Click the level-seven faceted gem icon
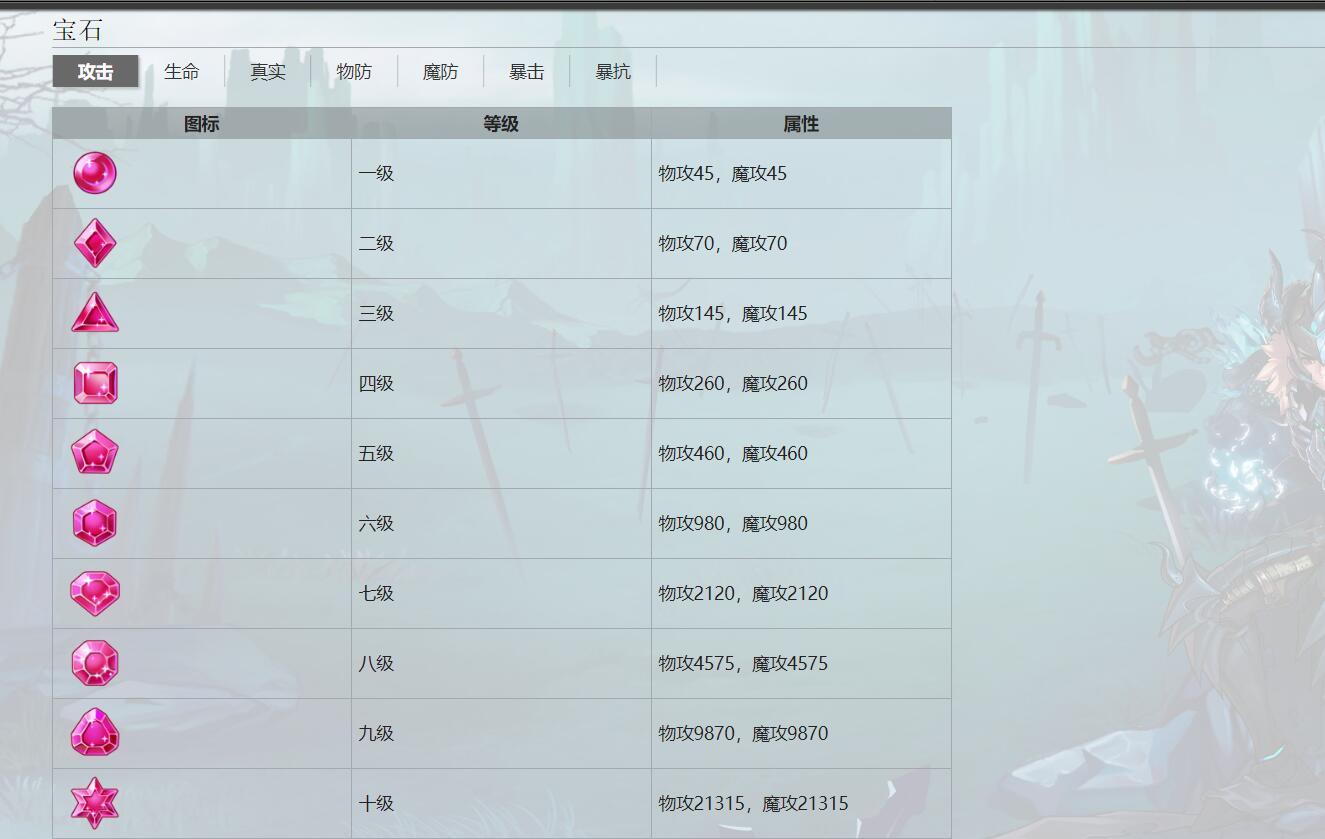This screenshot has height=839, width=1325. click(95, 593)
